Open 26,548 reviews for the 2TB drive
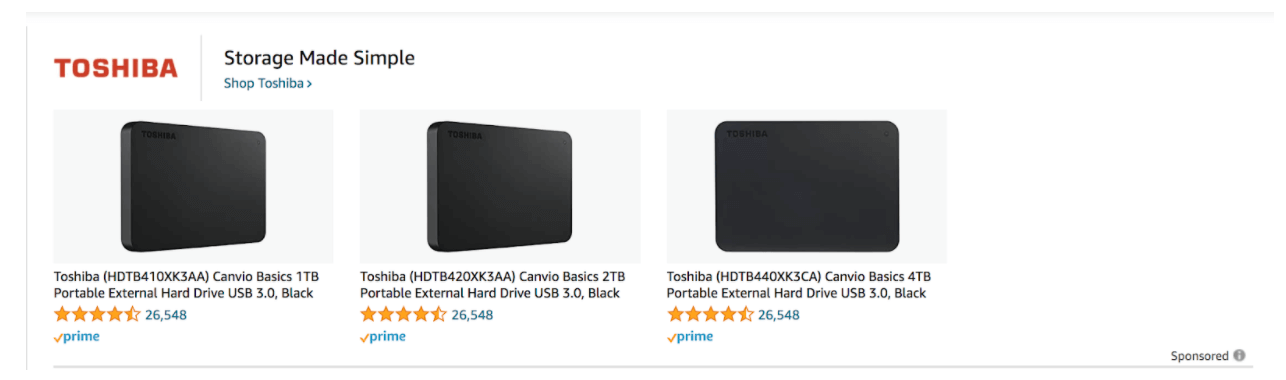Screen dimensions: 1286x380 [472, 315]
